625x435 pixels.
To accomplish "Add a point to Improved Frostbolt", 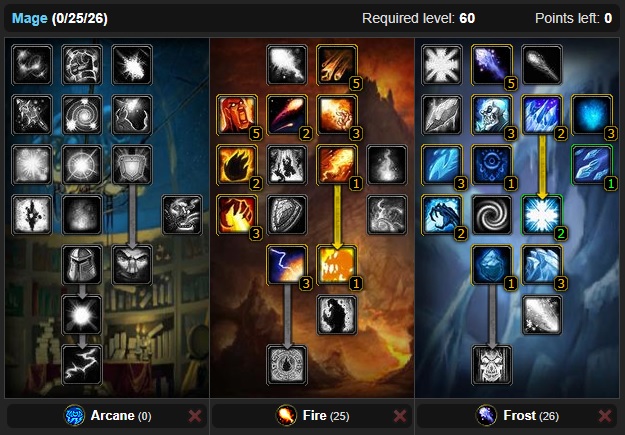I will click(x=492, y=65).
